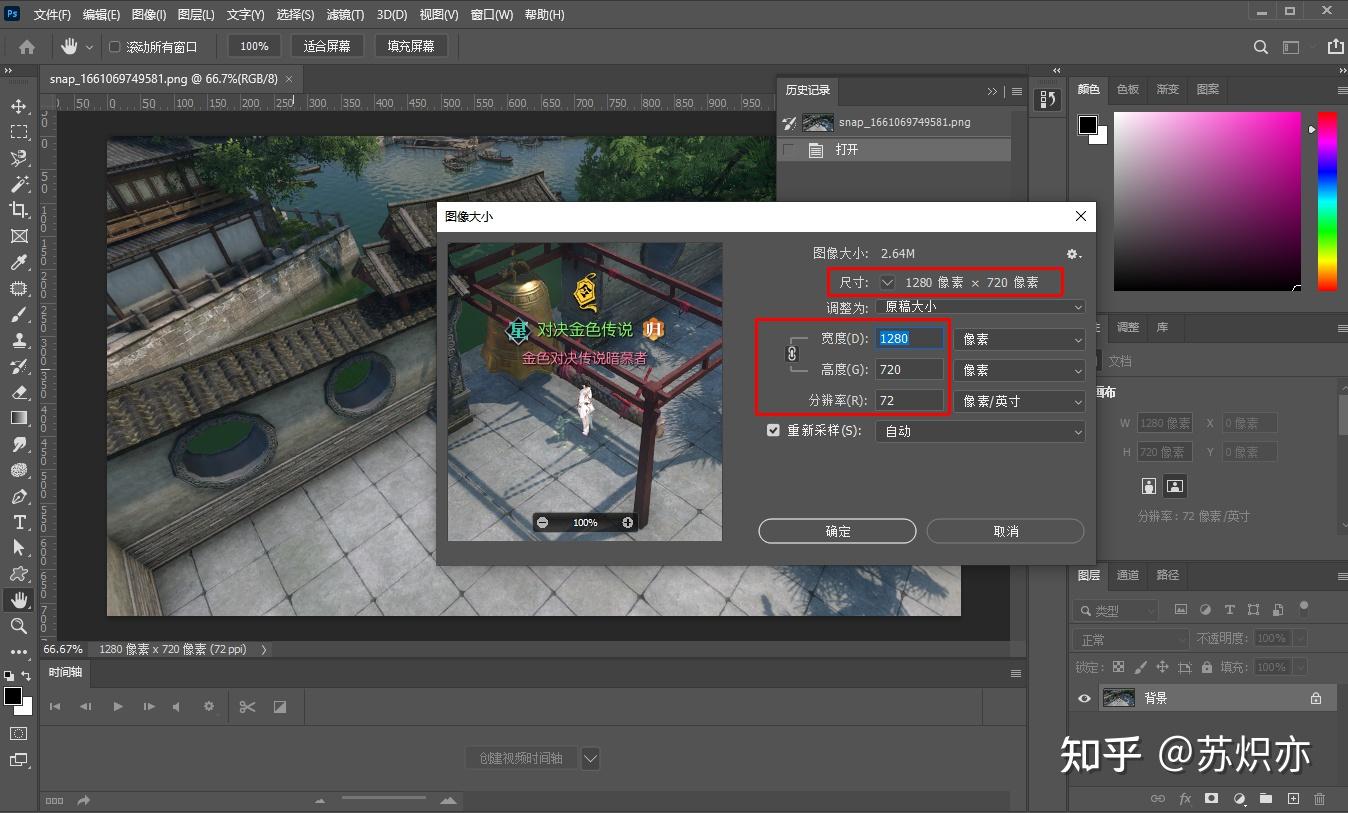The image size is (1348, 813).
Task: Uncheck the resample checkbox in dialog
Action: 773,430
